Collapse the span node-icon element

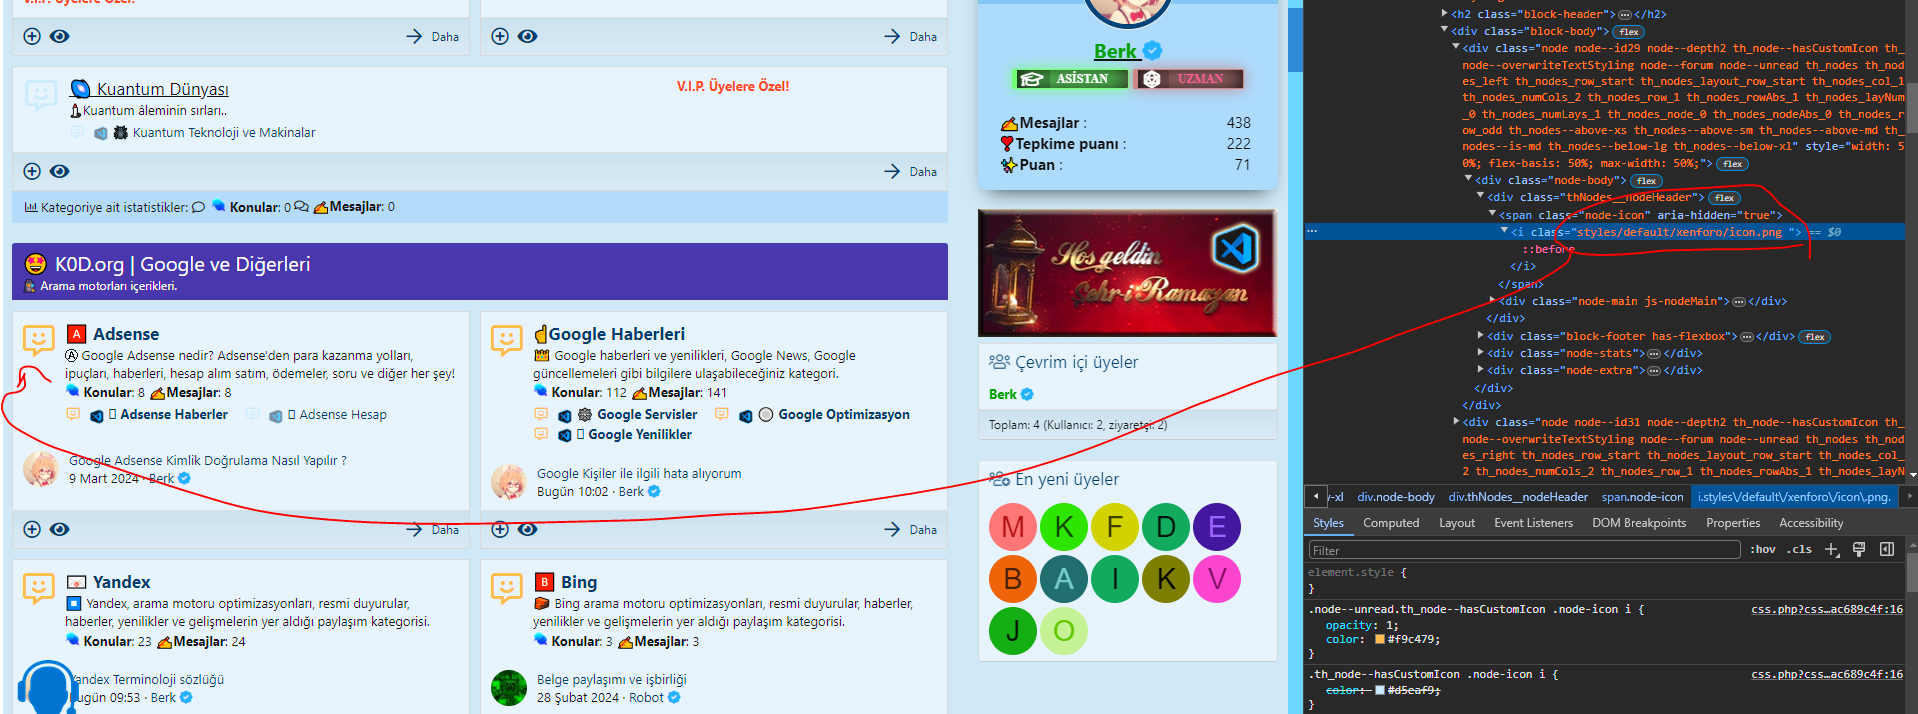(x=1492, y=214)
